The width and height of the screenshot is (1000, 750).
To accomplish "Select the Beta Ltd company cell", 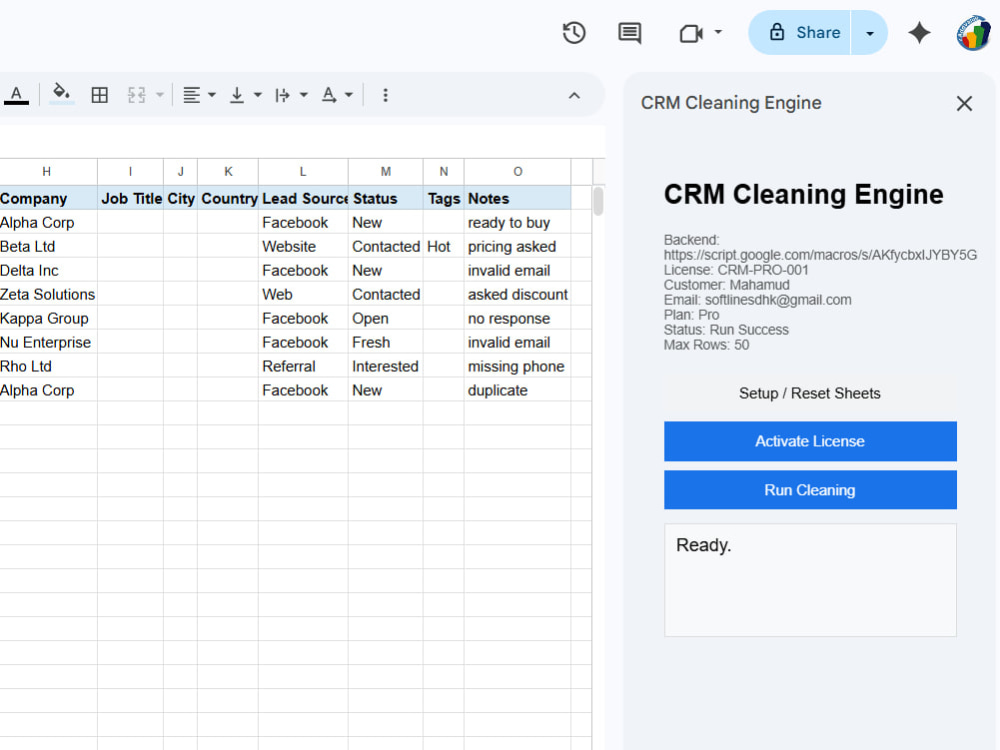I will (x=48, y=246).
